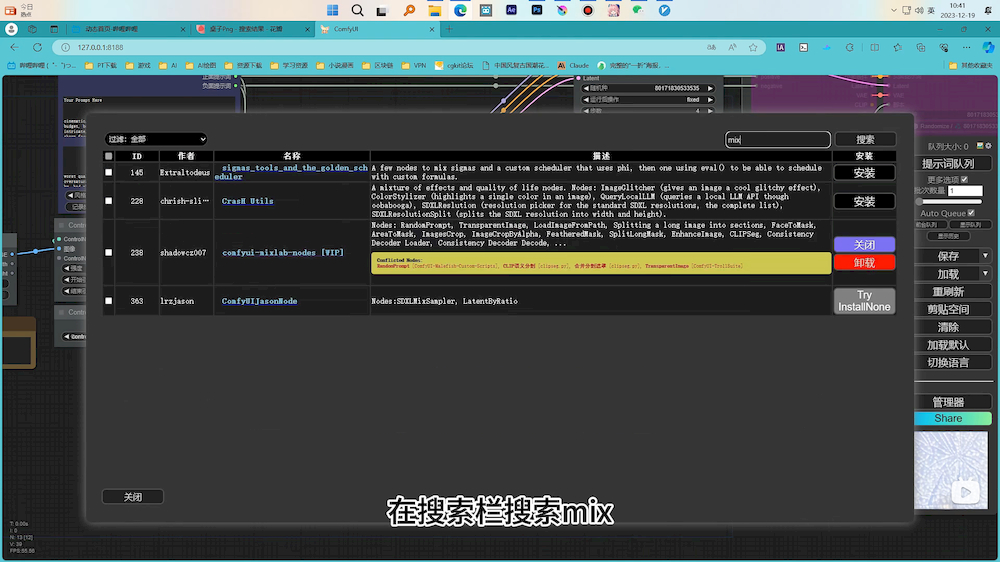
Task: Open the Ps icon in the taskbar
Action: tap(537, 10)
